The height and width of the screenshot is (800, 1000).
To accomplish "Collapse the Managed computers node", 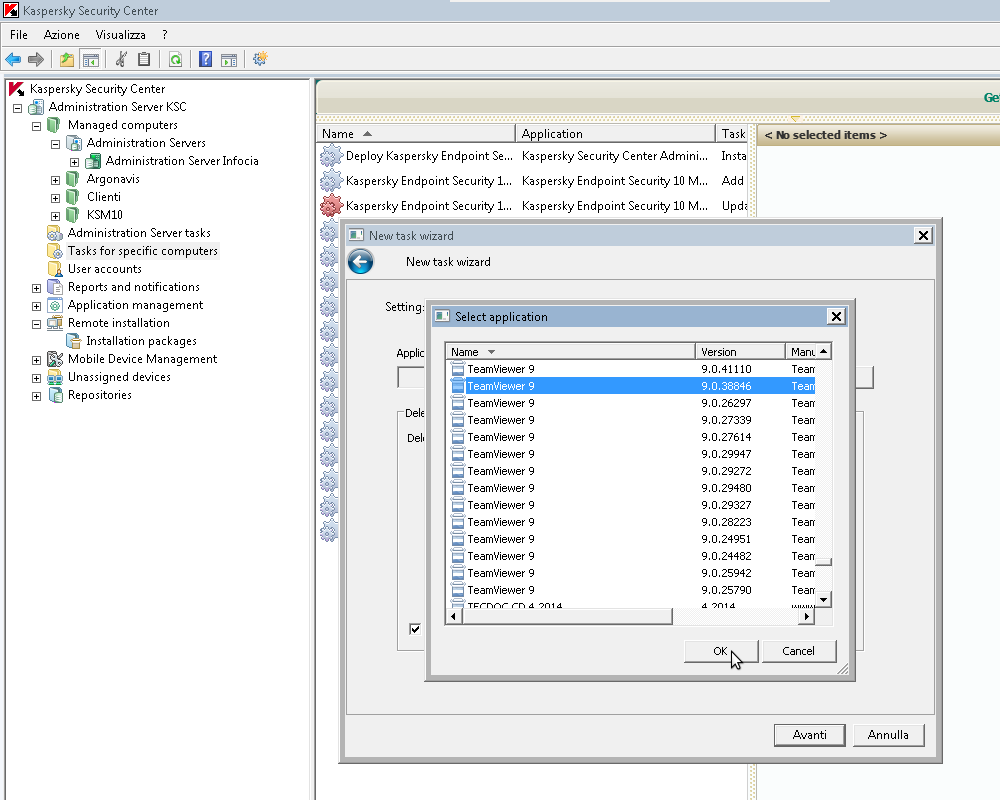I will (36, 126).
